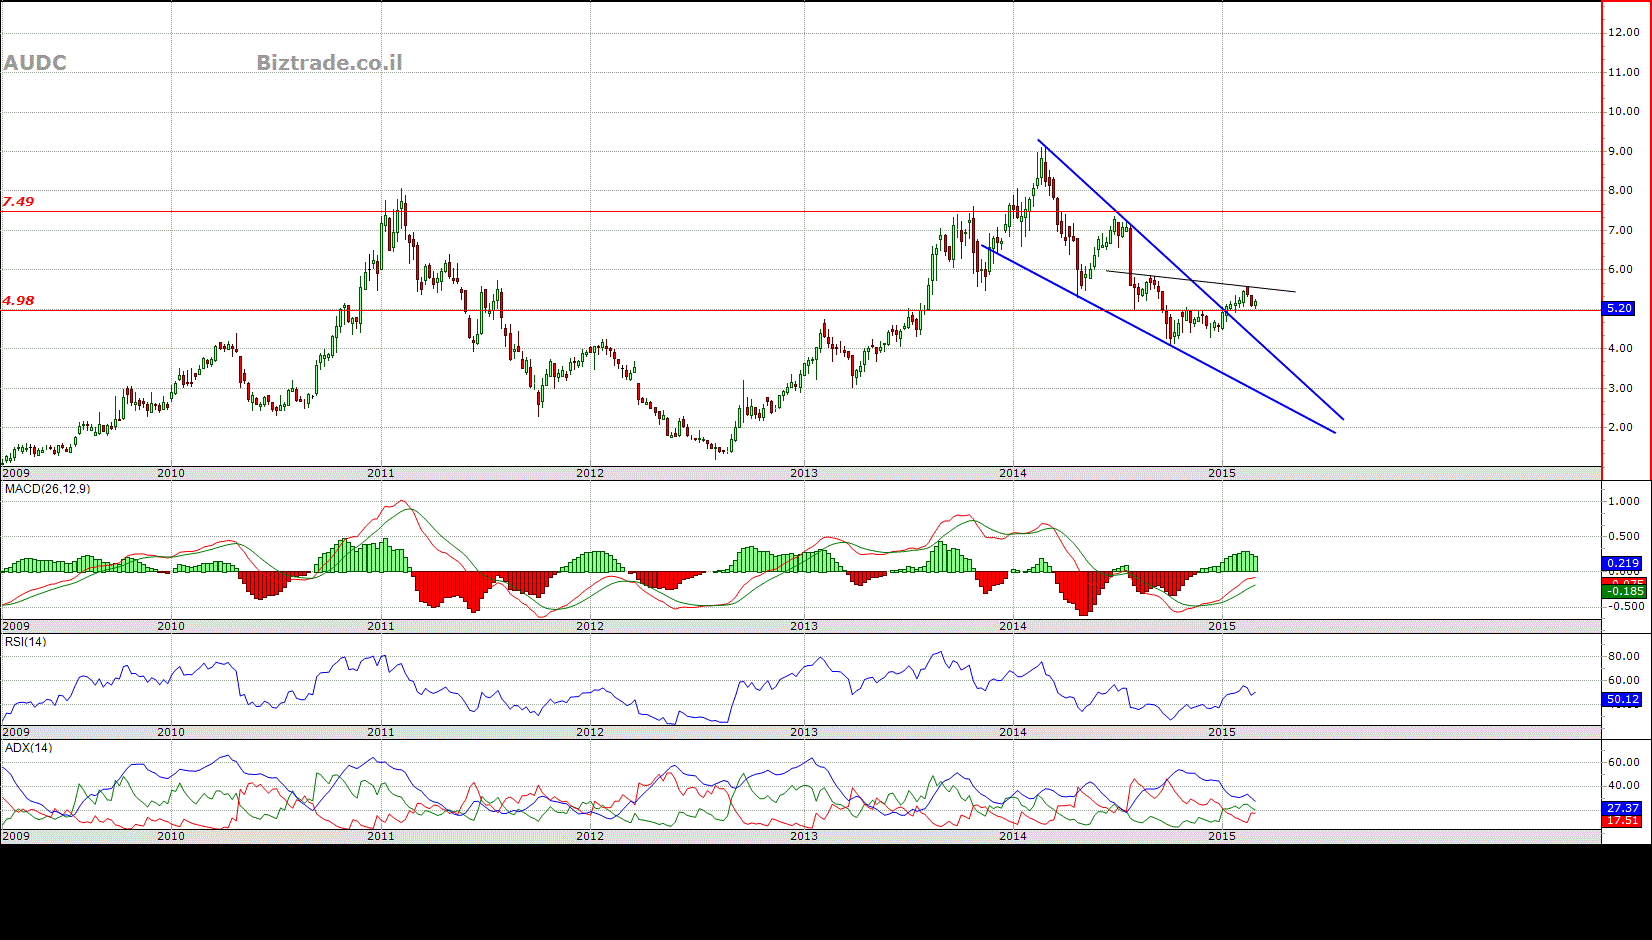Click the 11.00 price axis label

[x=1623, y=72]
